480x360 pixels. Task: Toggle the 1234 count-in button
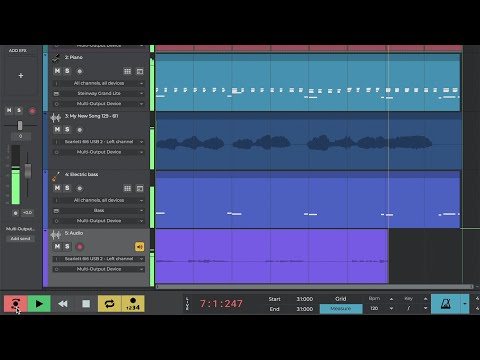(x=133, y=304)
